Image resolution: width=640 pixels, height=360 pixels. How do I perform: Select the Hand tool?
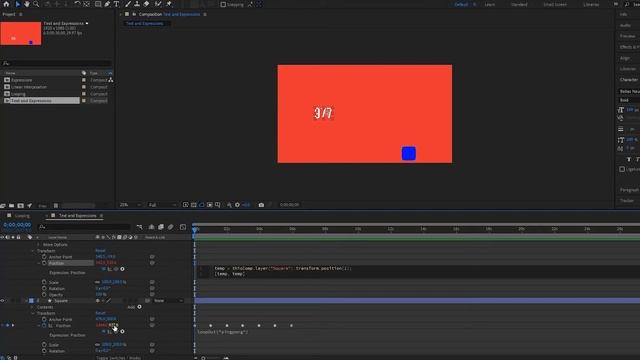click(27, 4)
